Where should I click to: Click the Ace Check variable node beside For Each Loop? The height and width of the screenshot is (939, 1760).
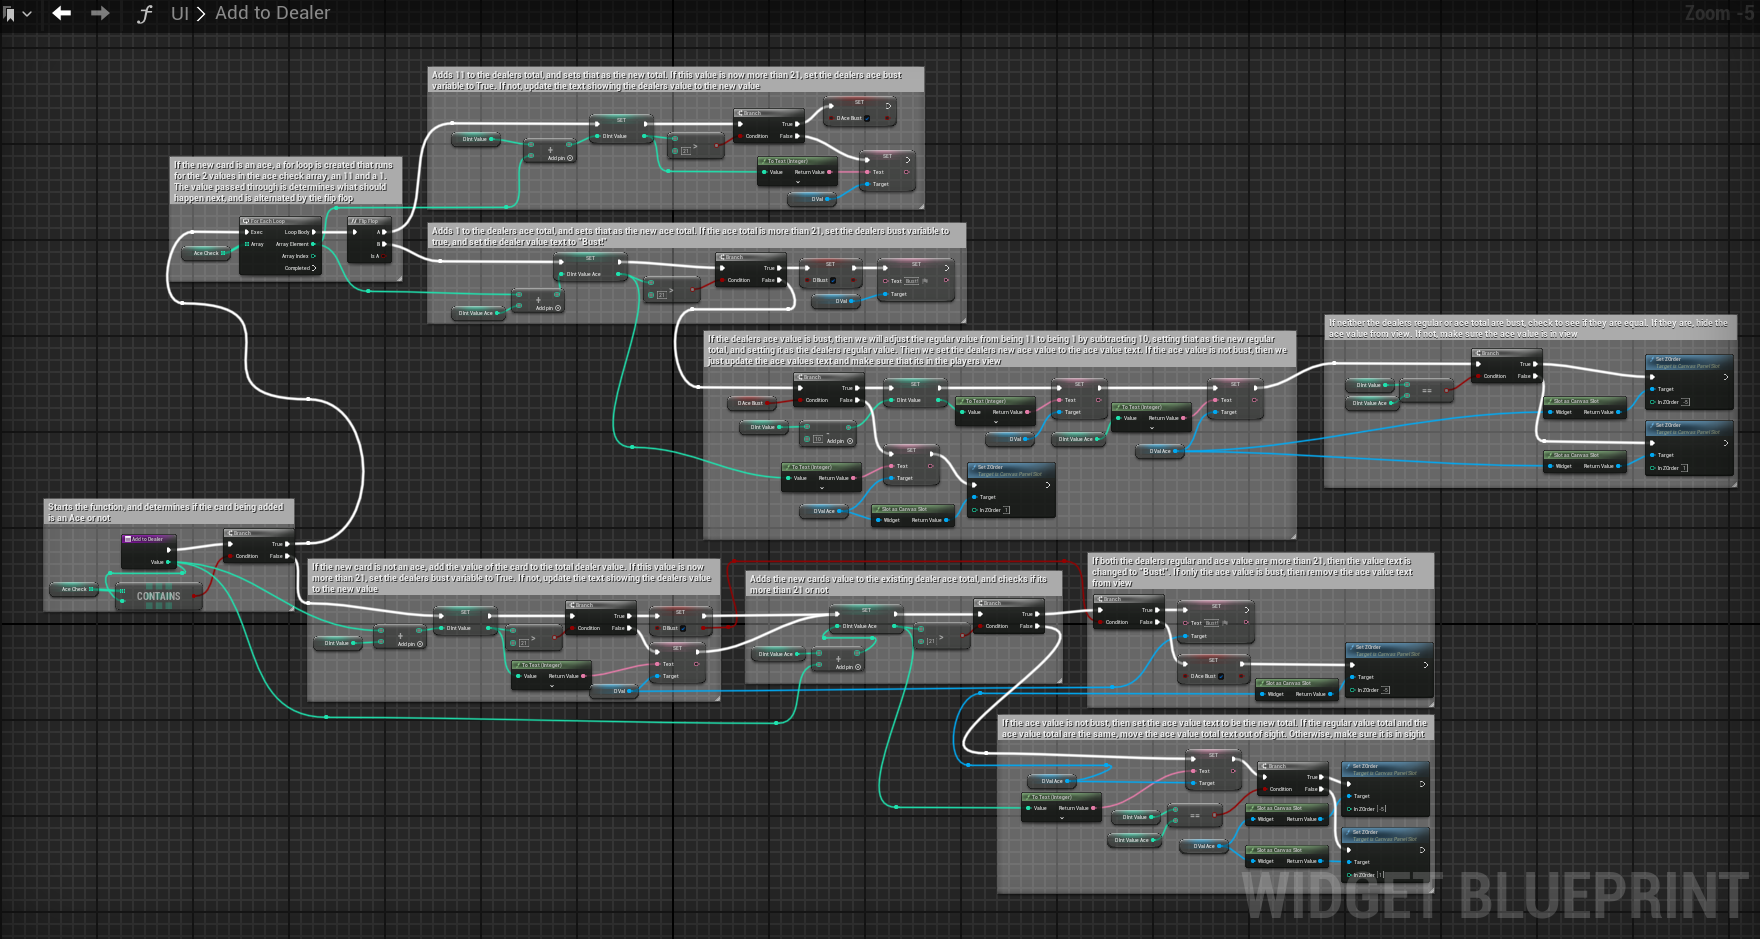click(208, 253)
